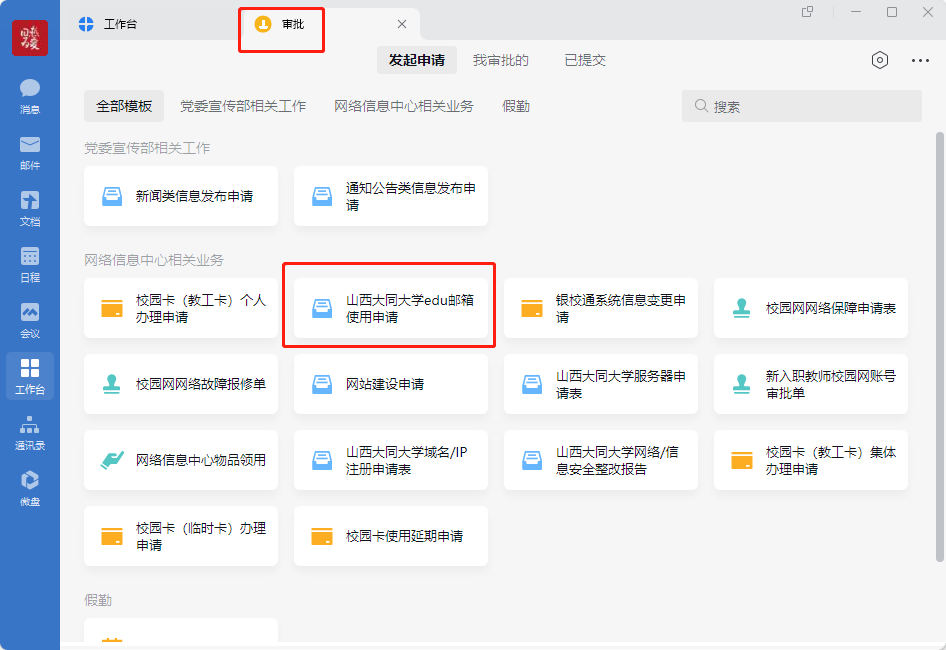Click the pop-out window icon in title bar
Viewport: 946px width, 650px height.
[807, 12]
